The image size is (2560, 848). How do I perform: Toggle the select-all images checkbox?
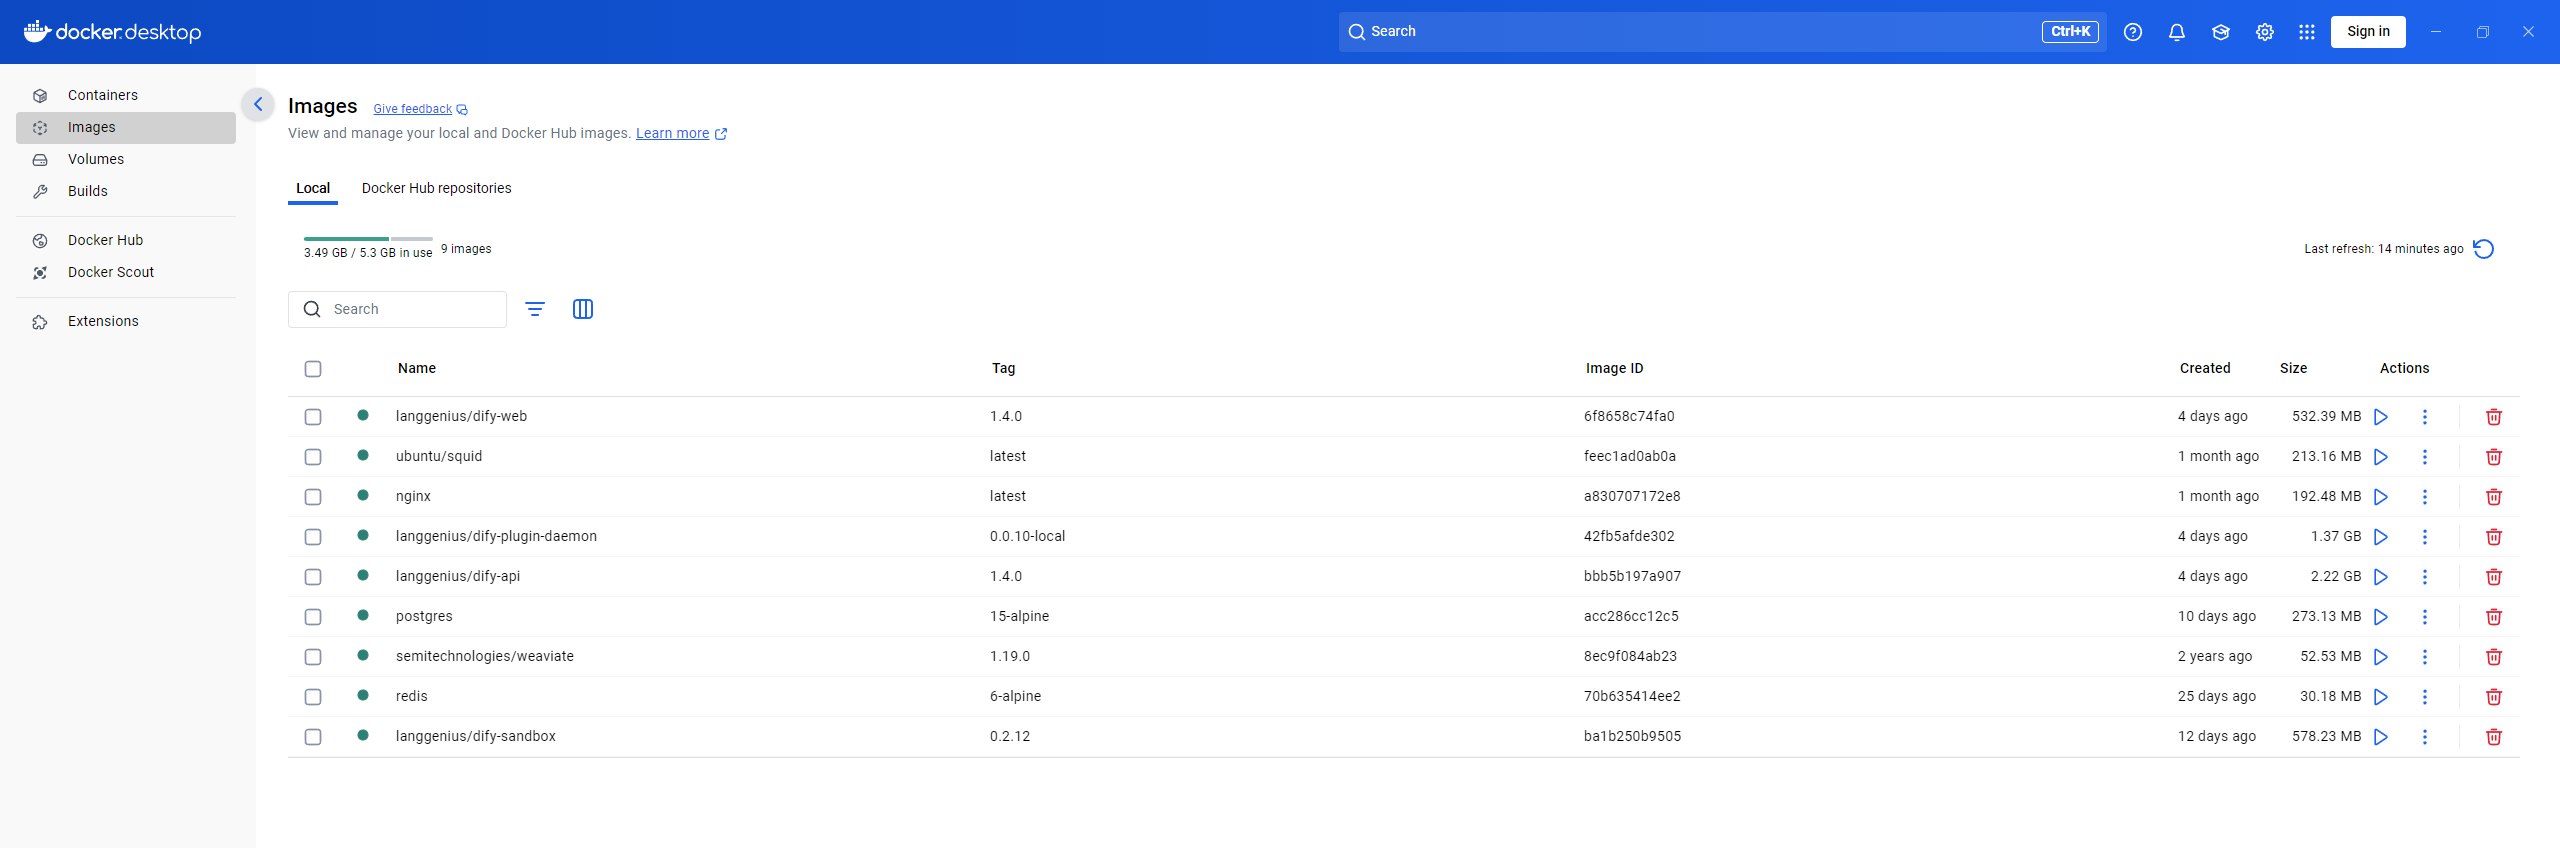tap(313, 369)
